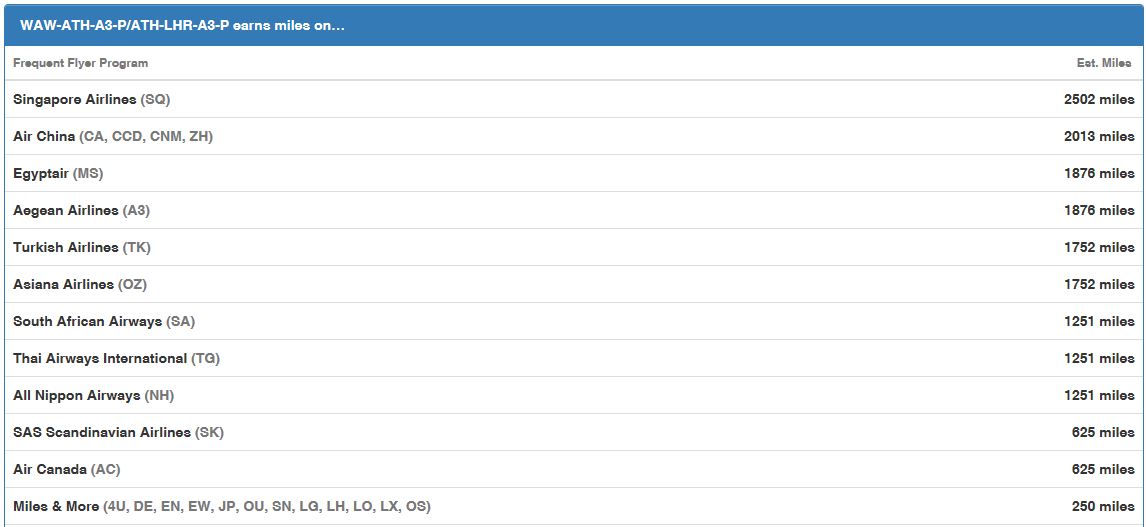
Task: Click the Singapore Airlines (SQ) row
Action: coord(573,99)
